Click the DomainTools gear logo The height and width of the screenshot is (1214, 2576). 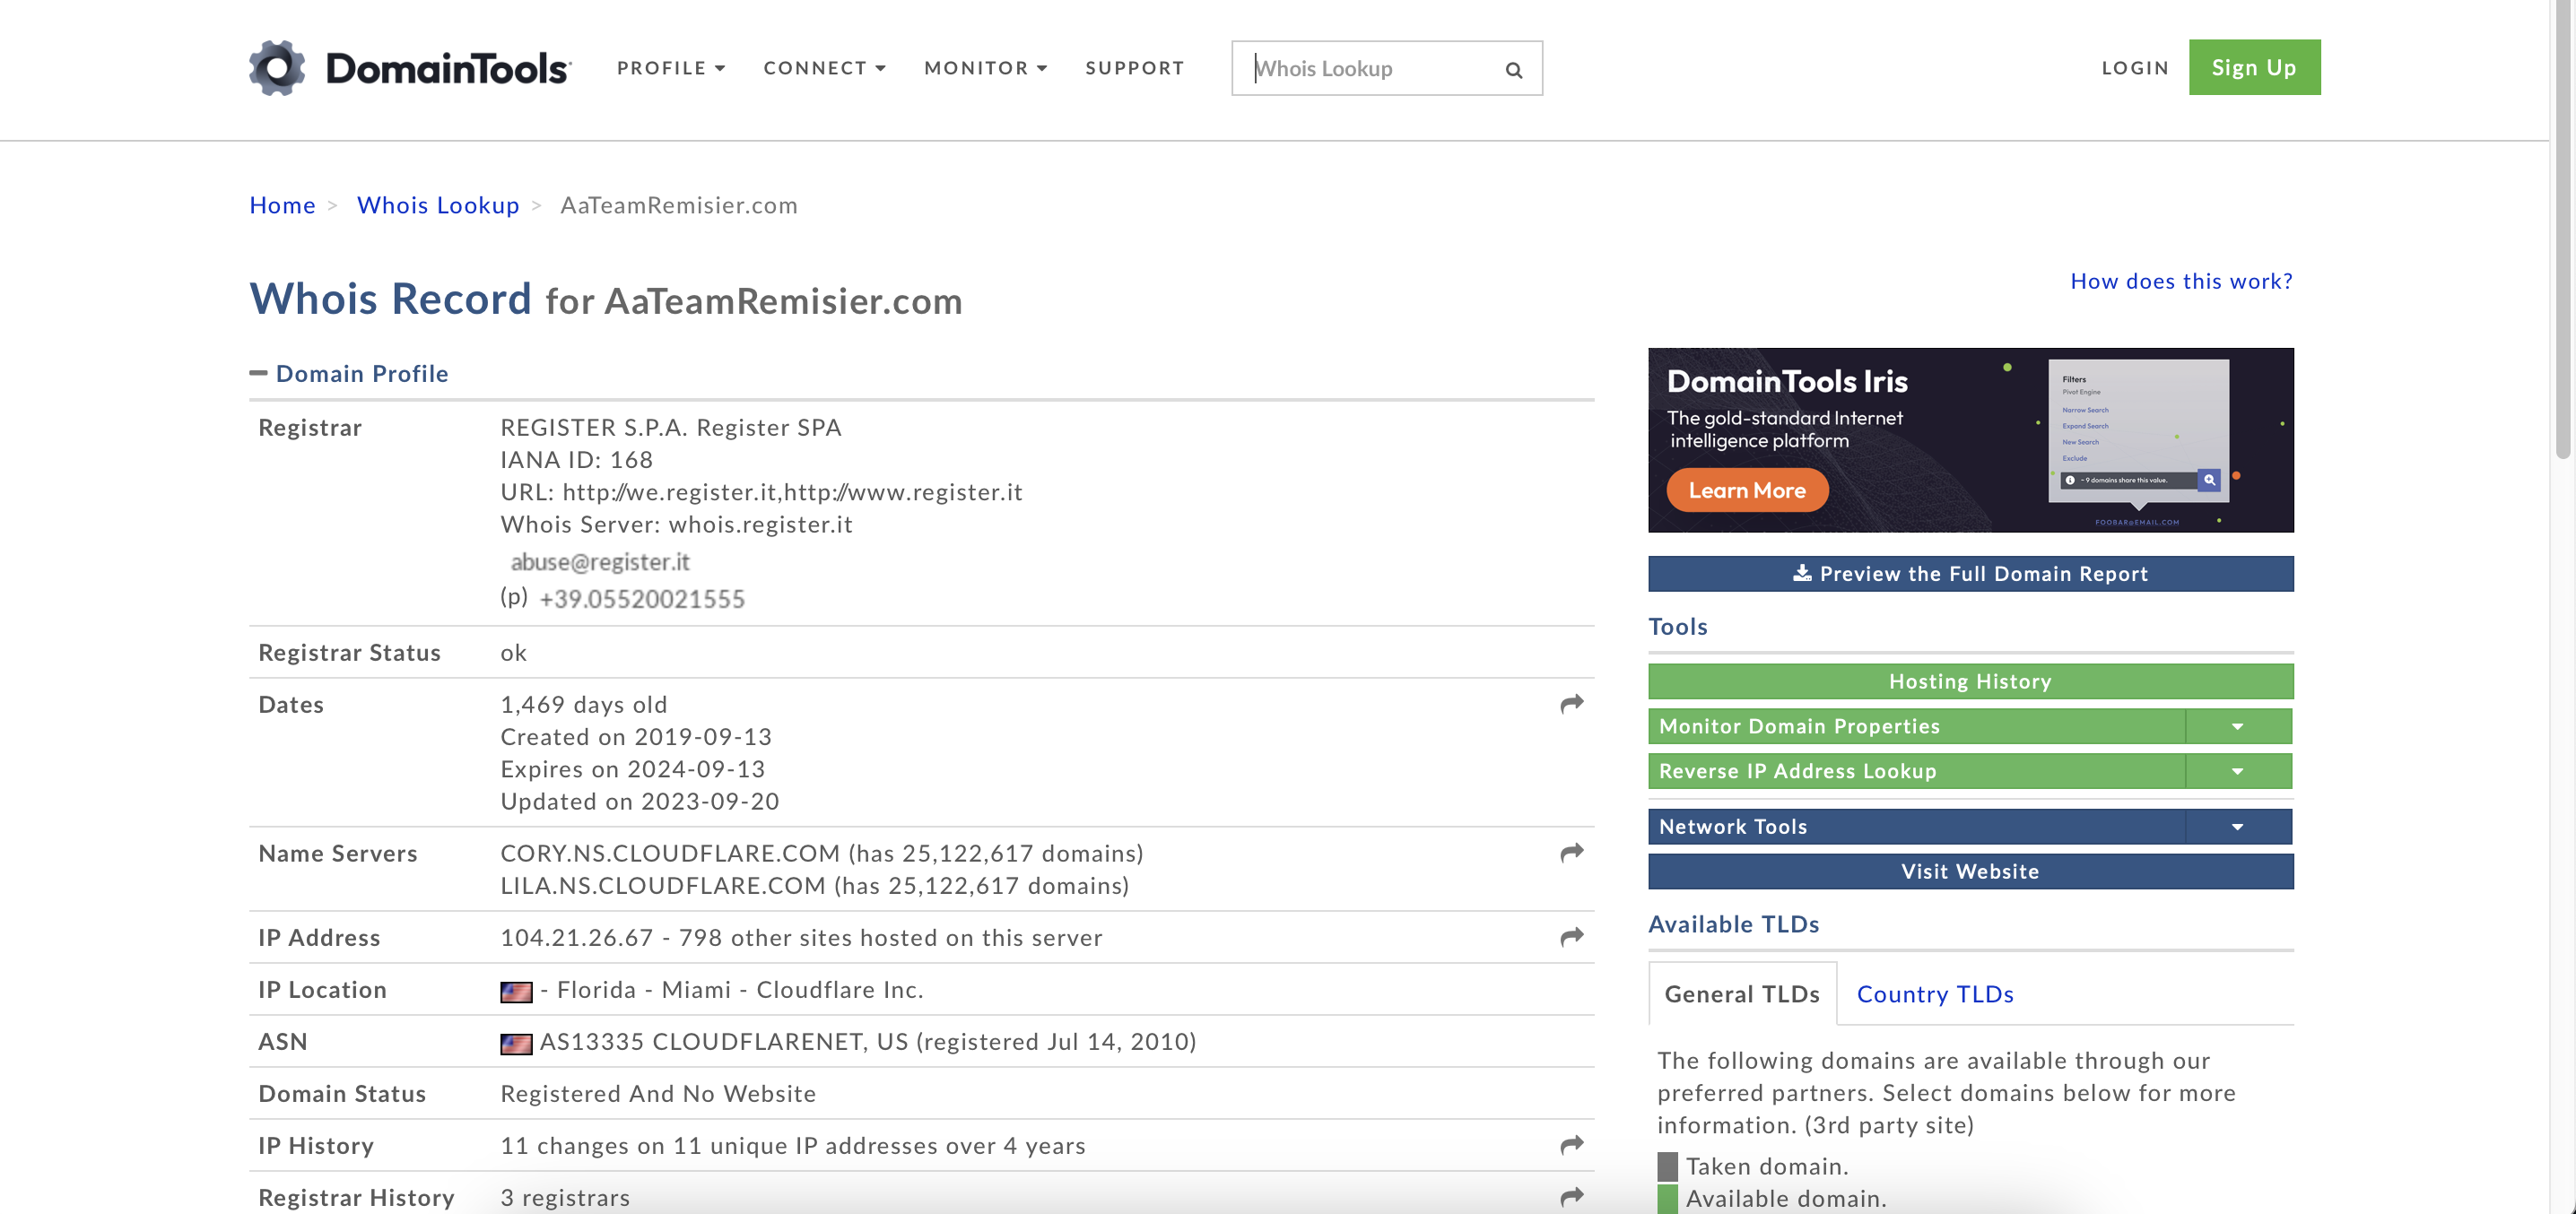coord(277,68)
